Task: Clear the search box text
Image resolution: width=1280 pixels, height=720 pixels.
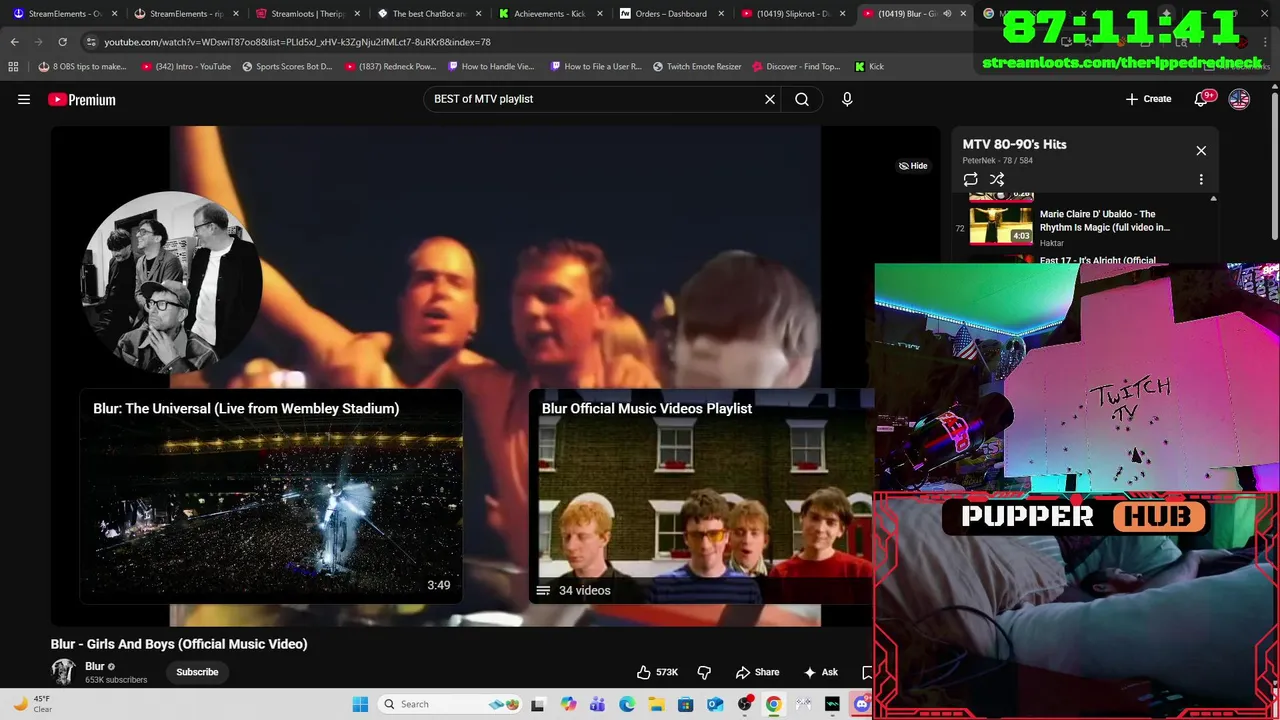Action: coord(770,99)
